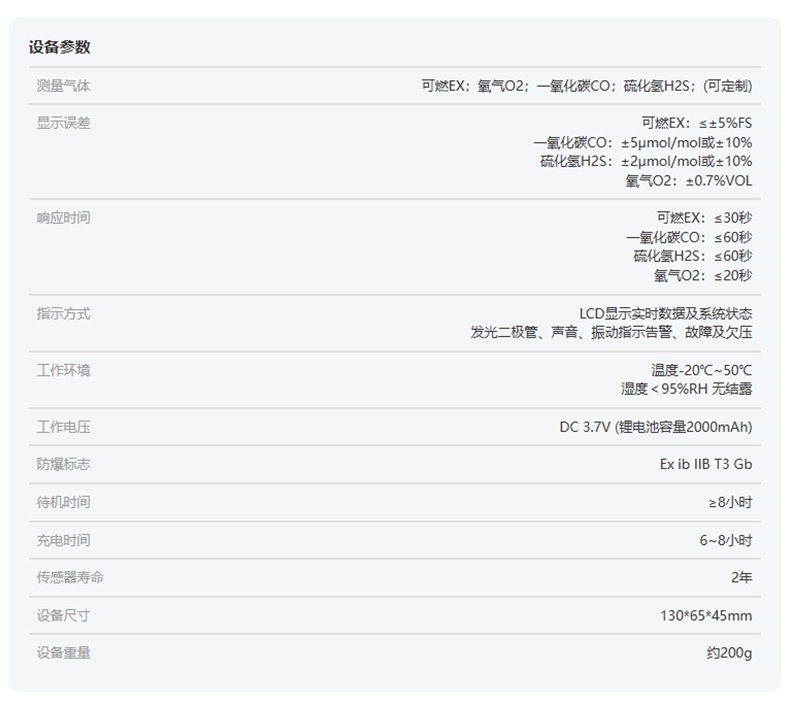Image resolution: width=790 pixels, height=704 pixels.
Task: Click the 可燃EX ≤30秒 response time
Action: pos(704,218)
